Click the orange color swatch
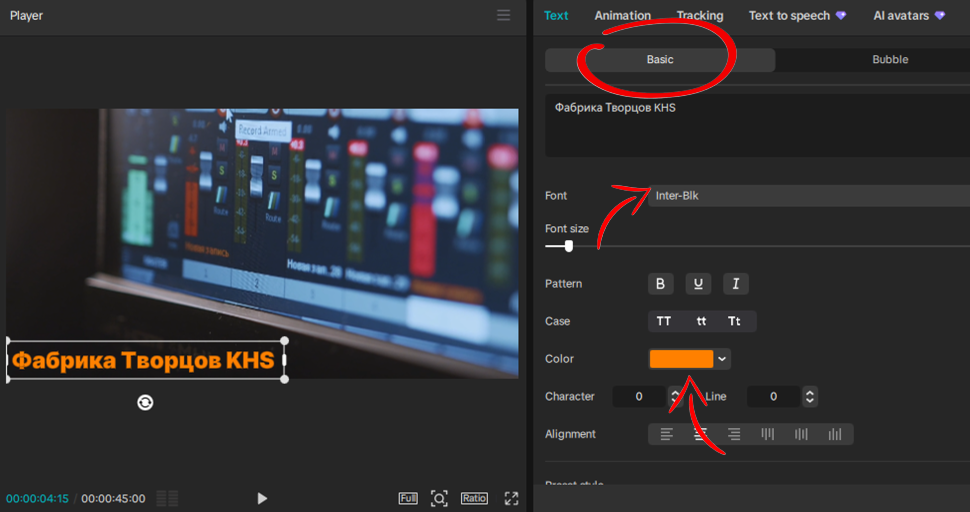The width and height of the screenshot is (970, 512). pyautogui.click(x=681, y=359)
